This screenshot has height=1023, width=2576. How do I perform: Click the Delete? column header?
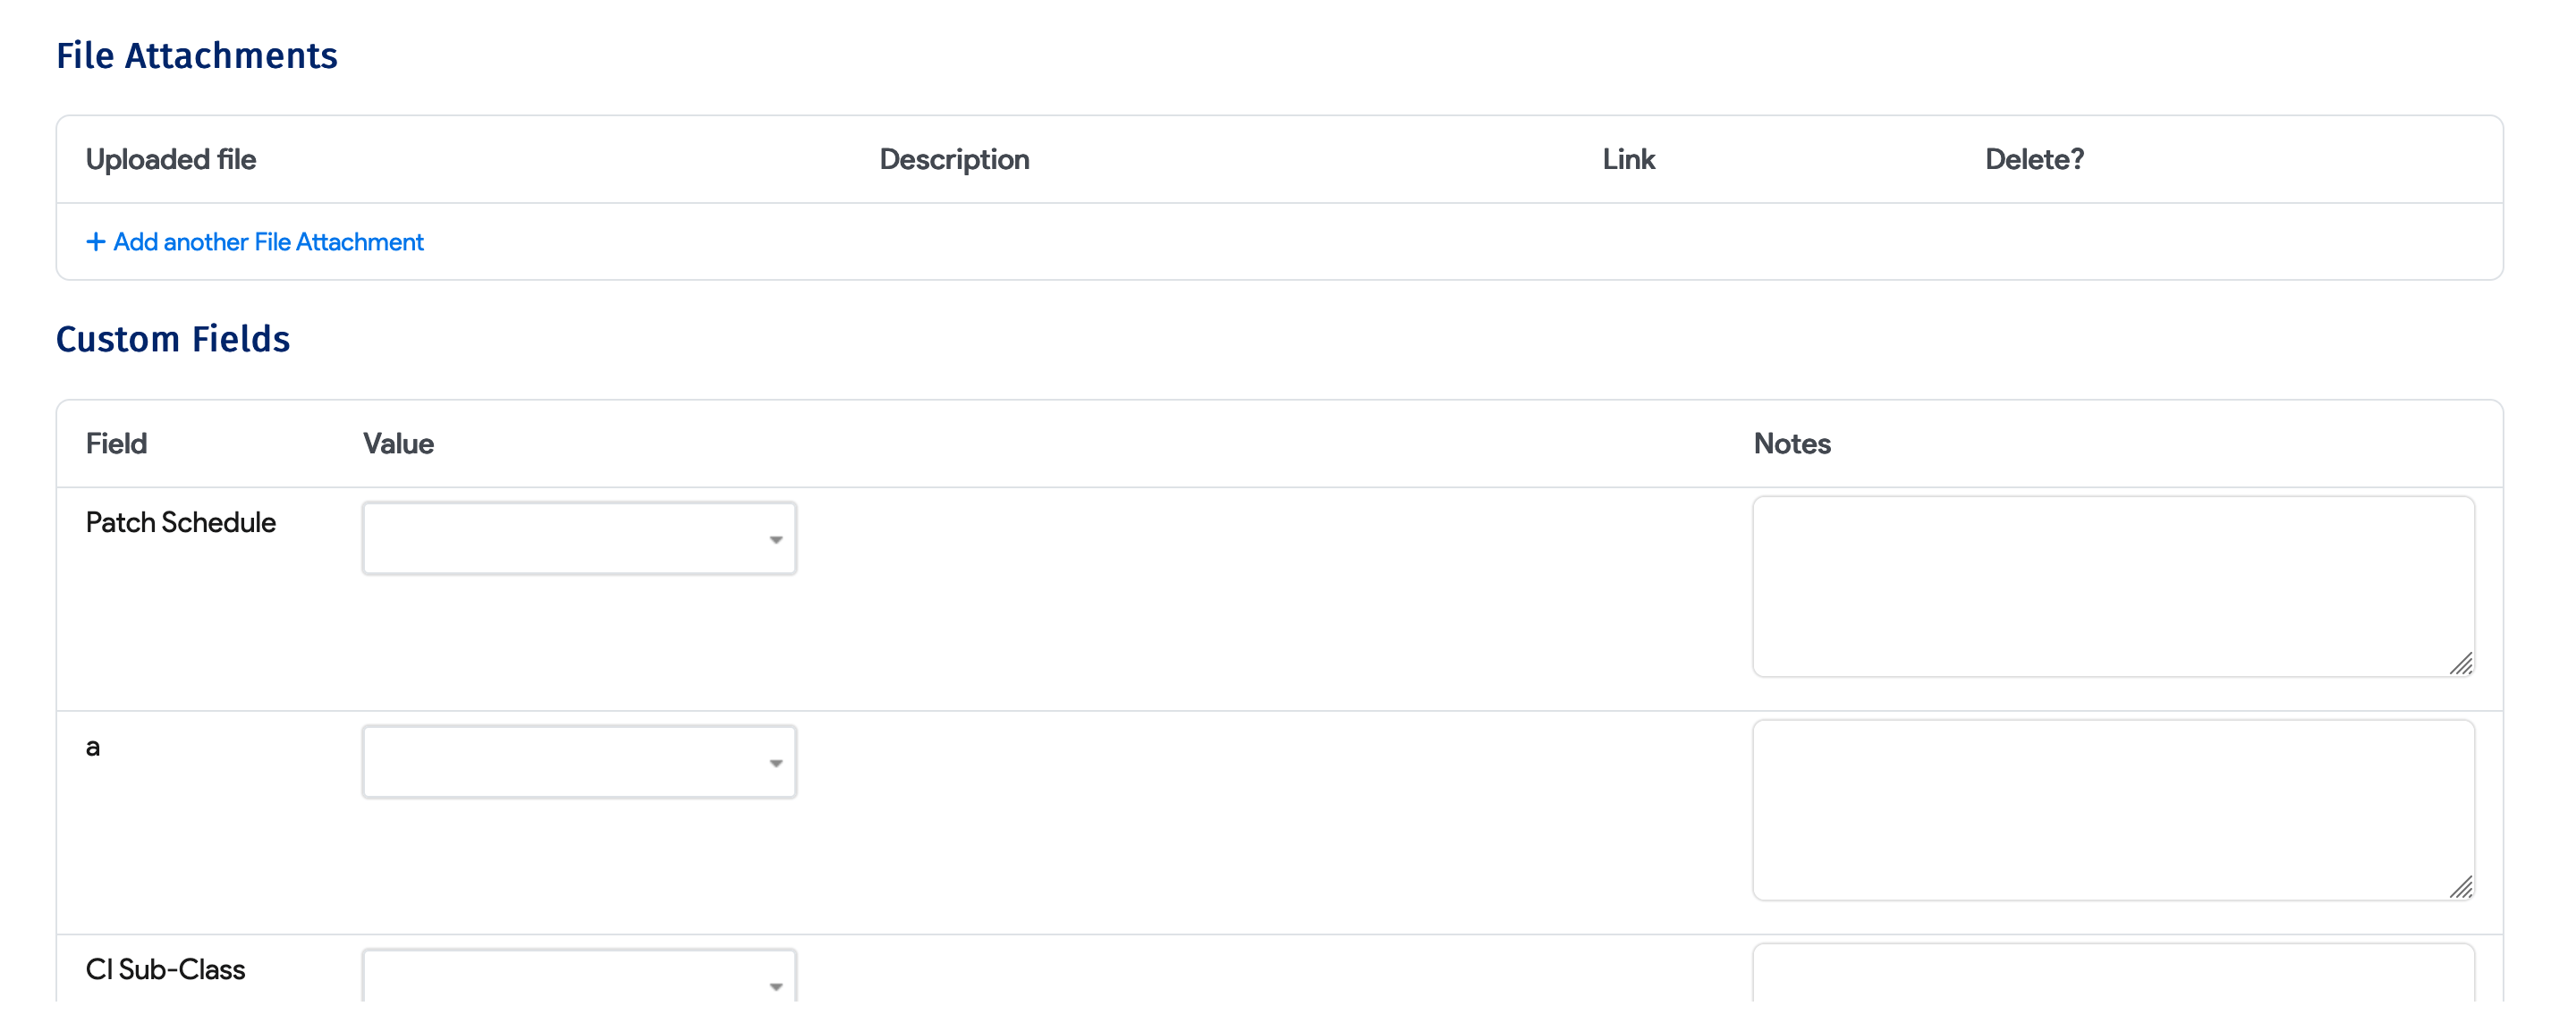(x=2034, y=160)
